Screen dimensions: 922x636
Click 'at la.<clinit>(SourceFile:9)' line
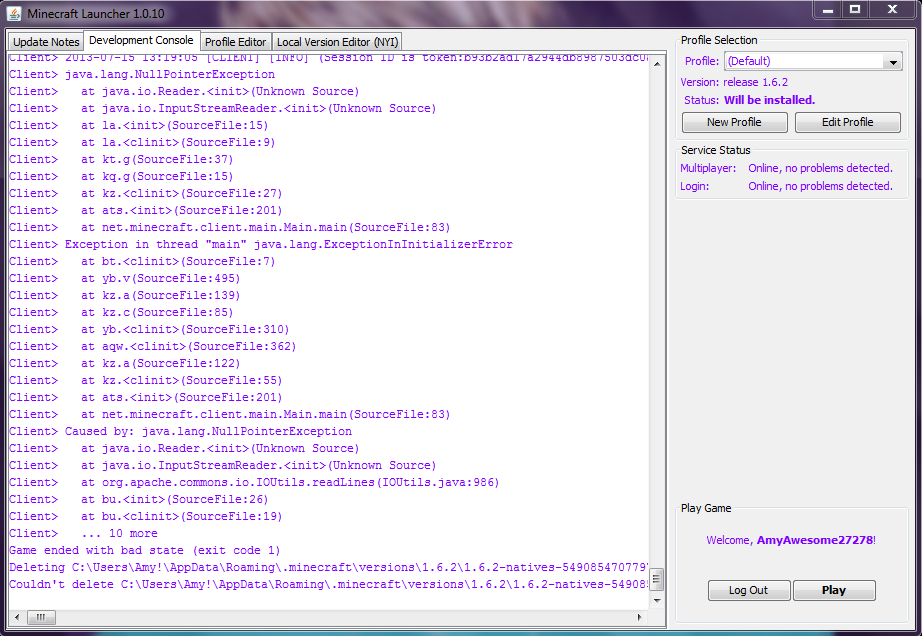point(142,142)
